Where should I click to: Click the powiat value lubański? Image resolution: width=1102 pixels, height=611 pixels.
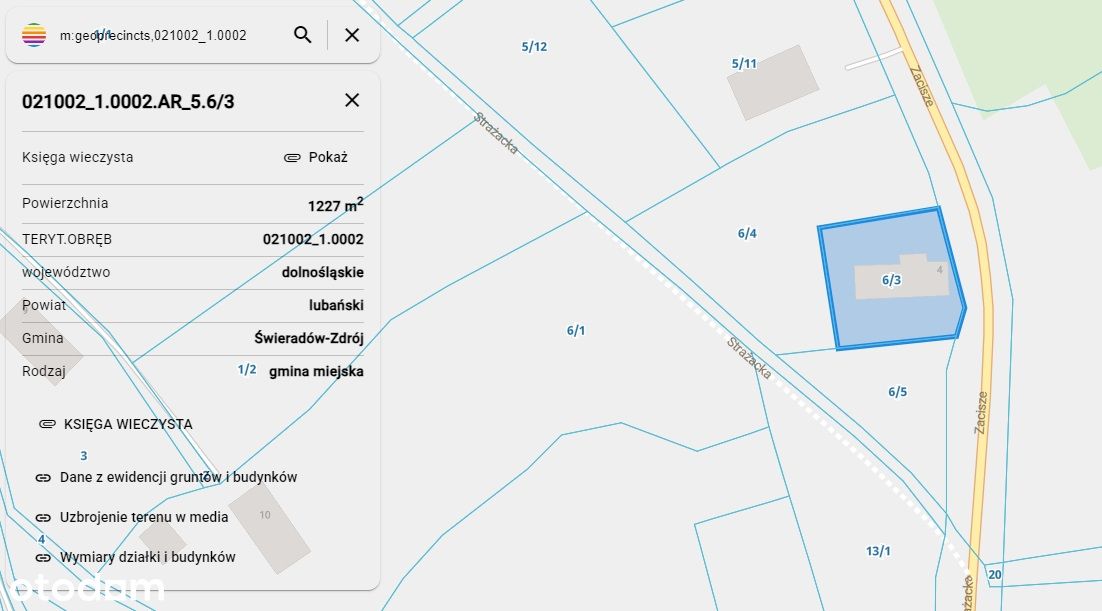[x=337, y=305]
